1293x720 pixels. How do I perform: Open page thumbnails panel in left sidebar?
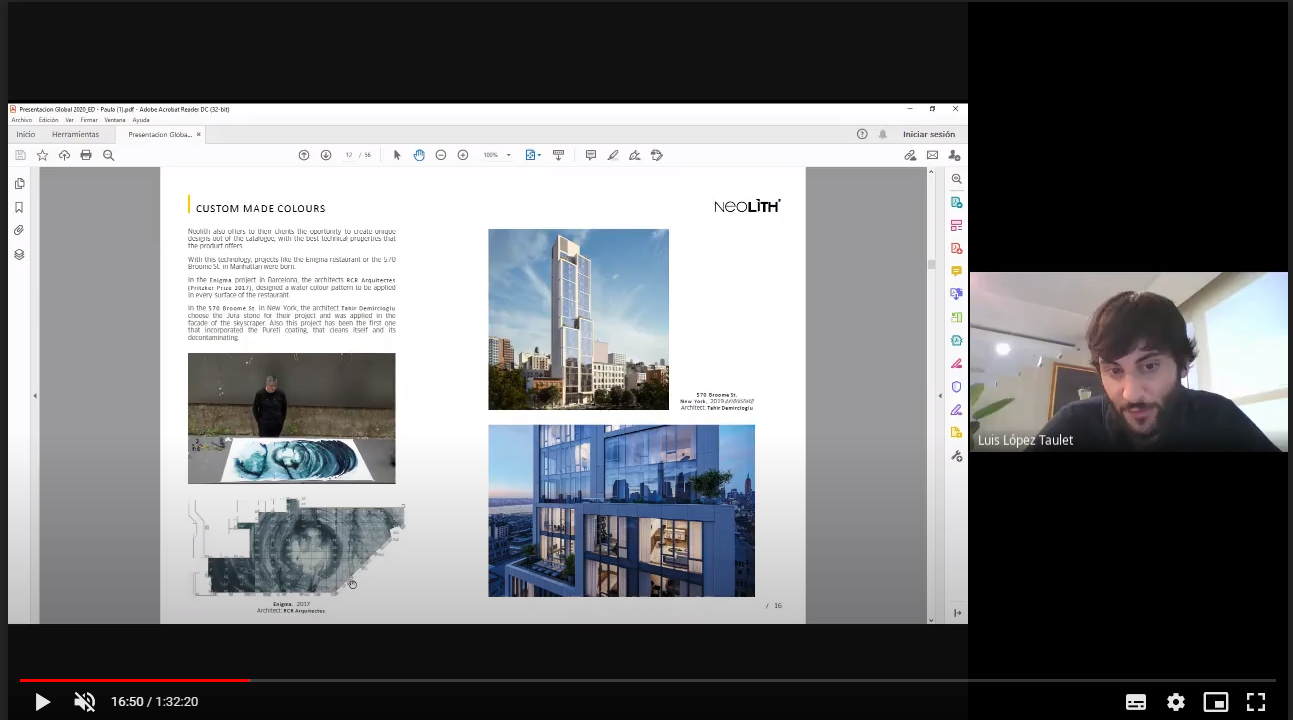[19, 184]
